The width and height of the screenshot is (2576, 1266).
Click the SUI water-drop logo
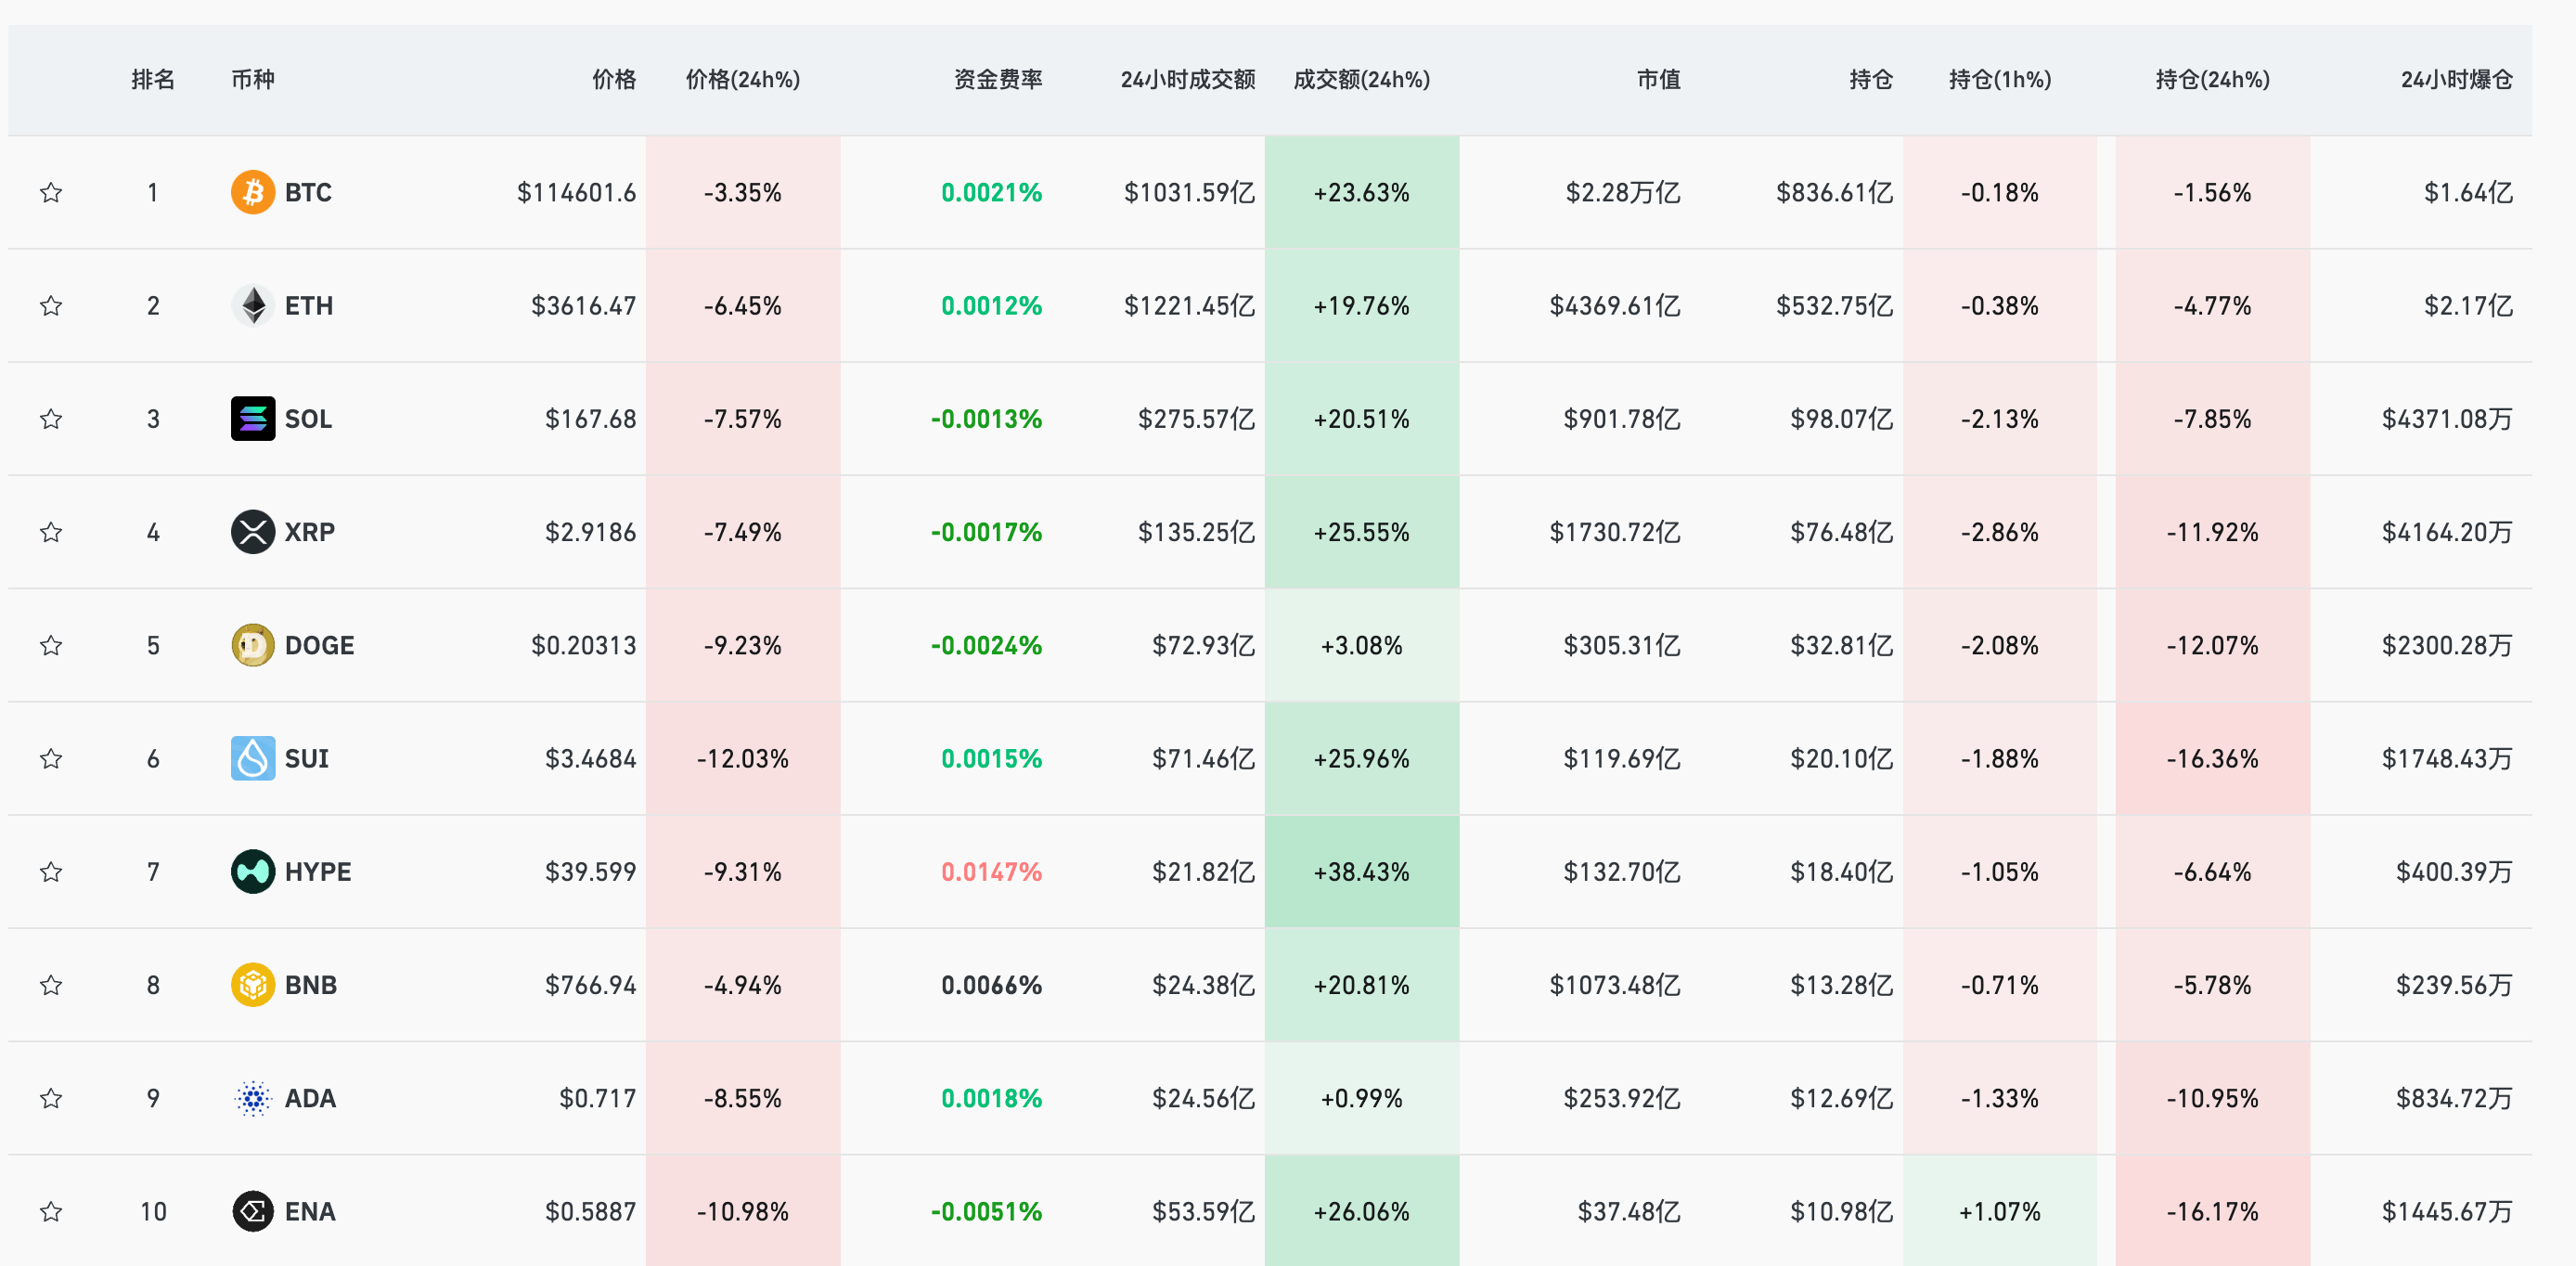coord(253,758)
